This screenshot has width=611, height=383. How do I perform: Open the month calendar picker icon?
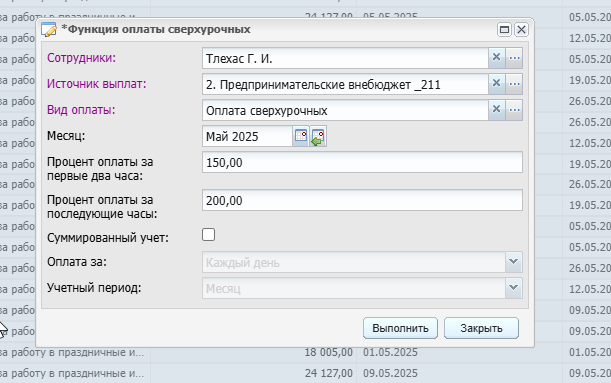301,136
